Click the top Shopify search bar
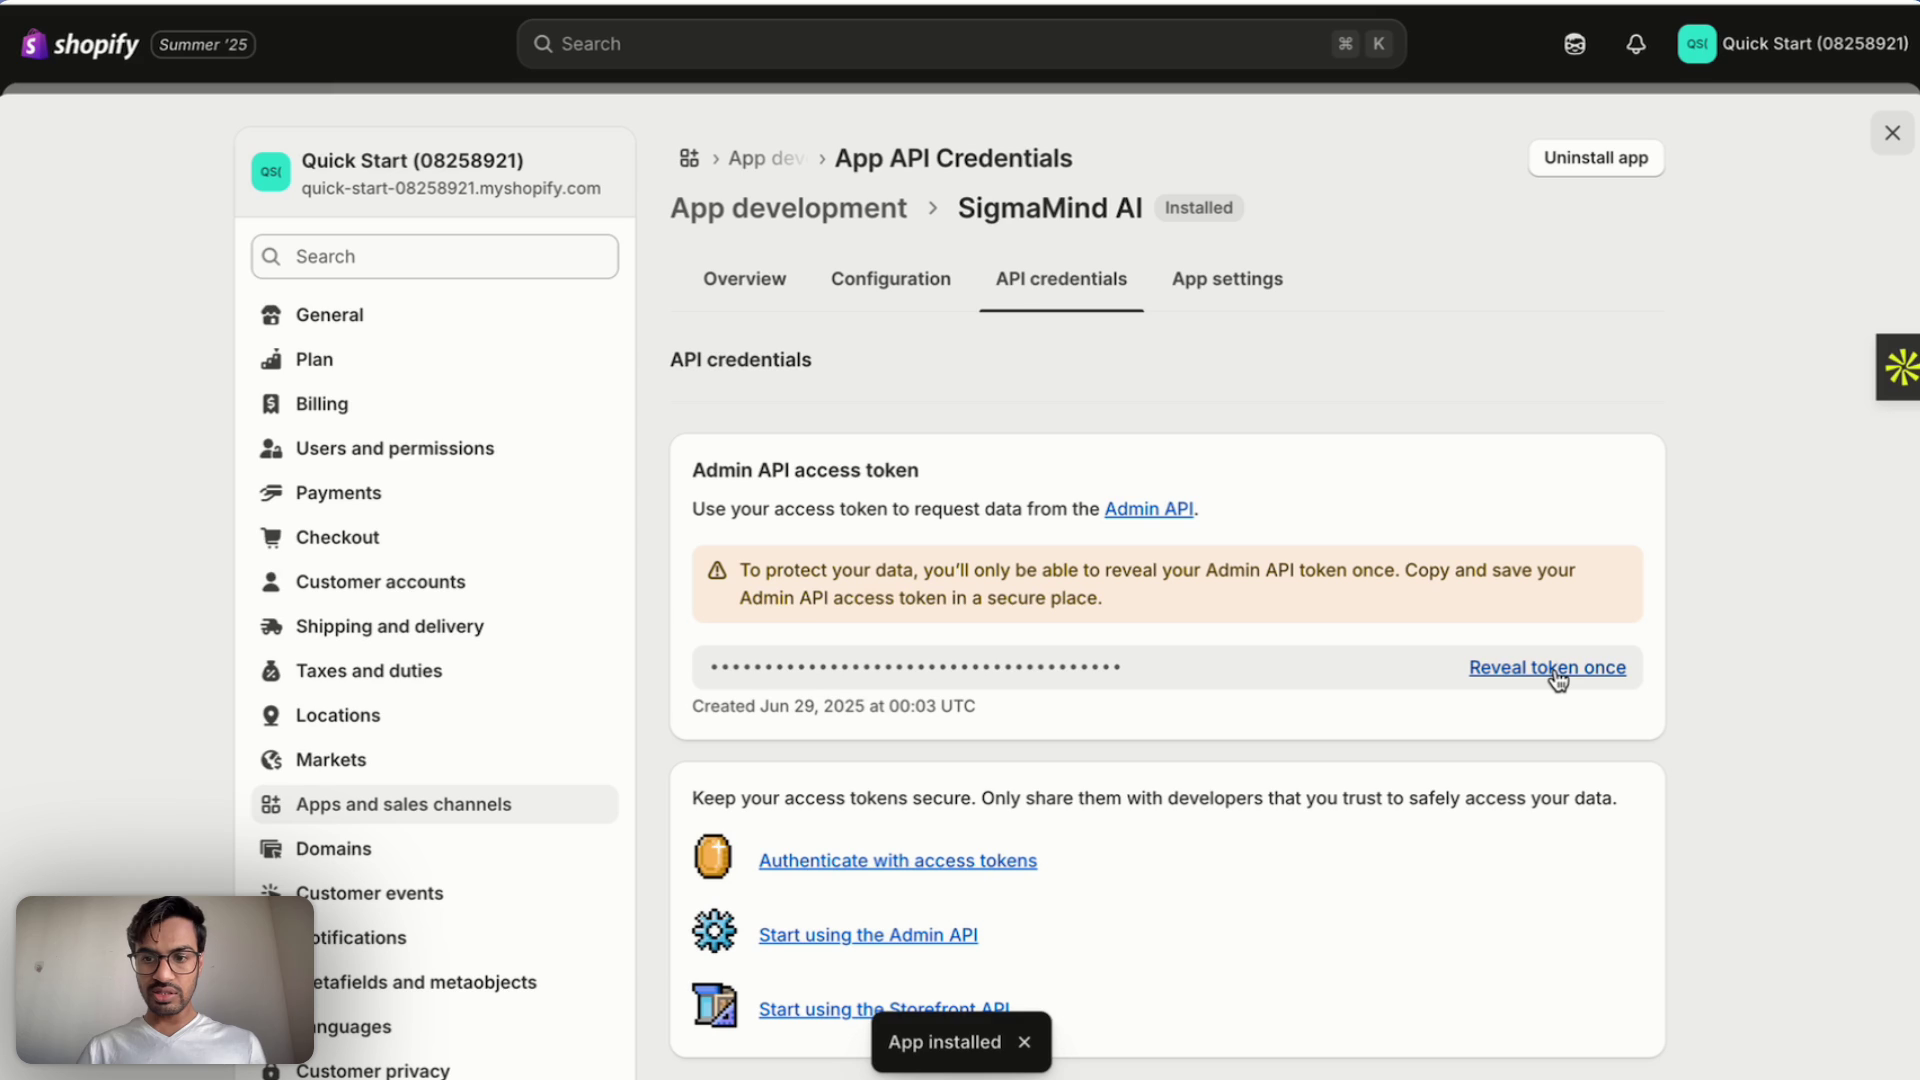Image resolution: width=1920 pixels, height=1080 pixels. [x=960, y=44]
